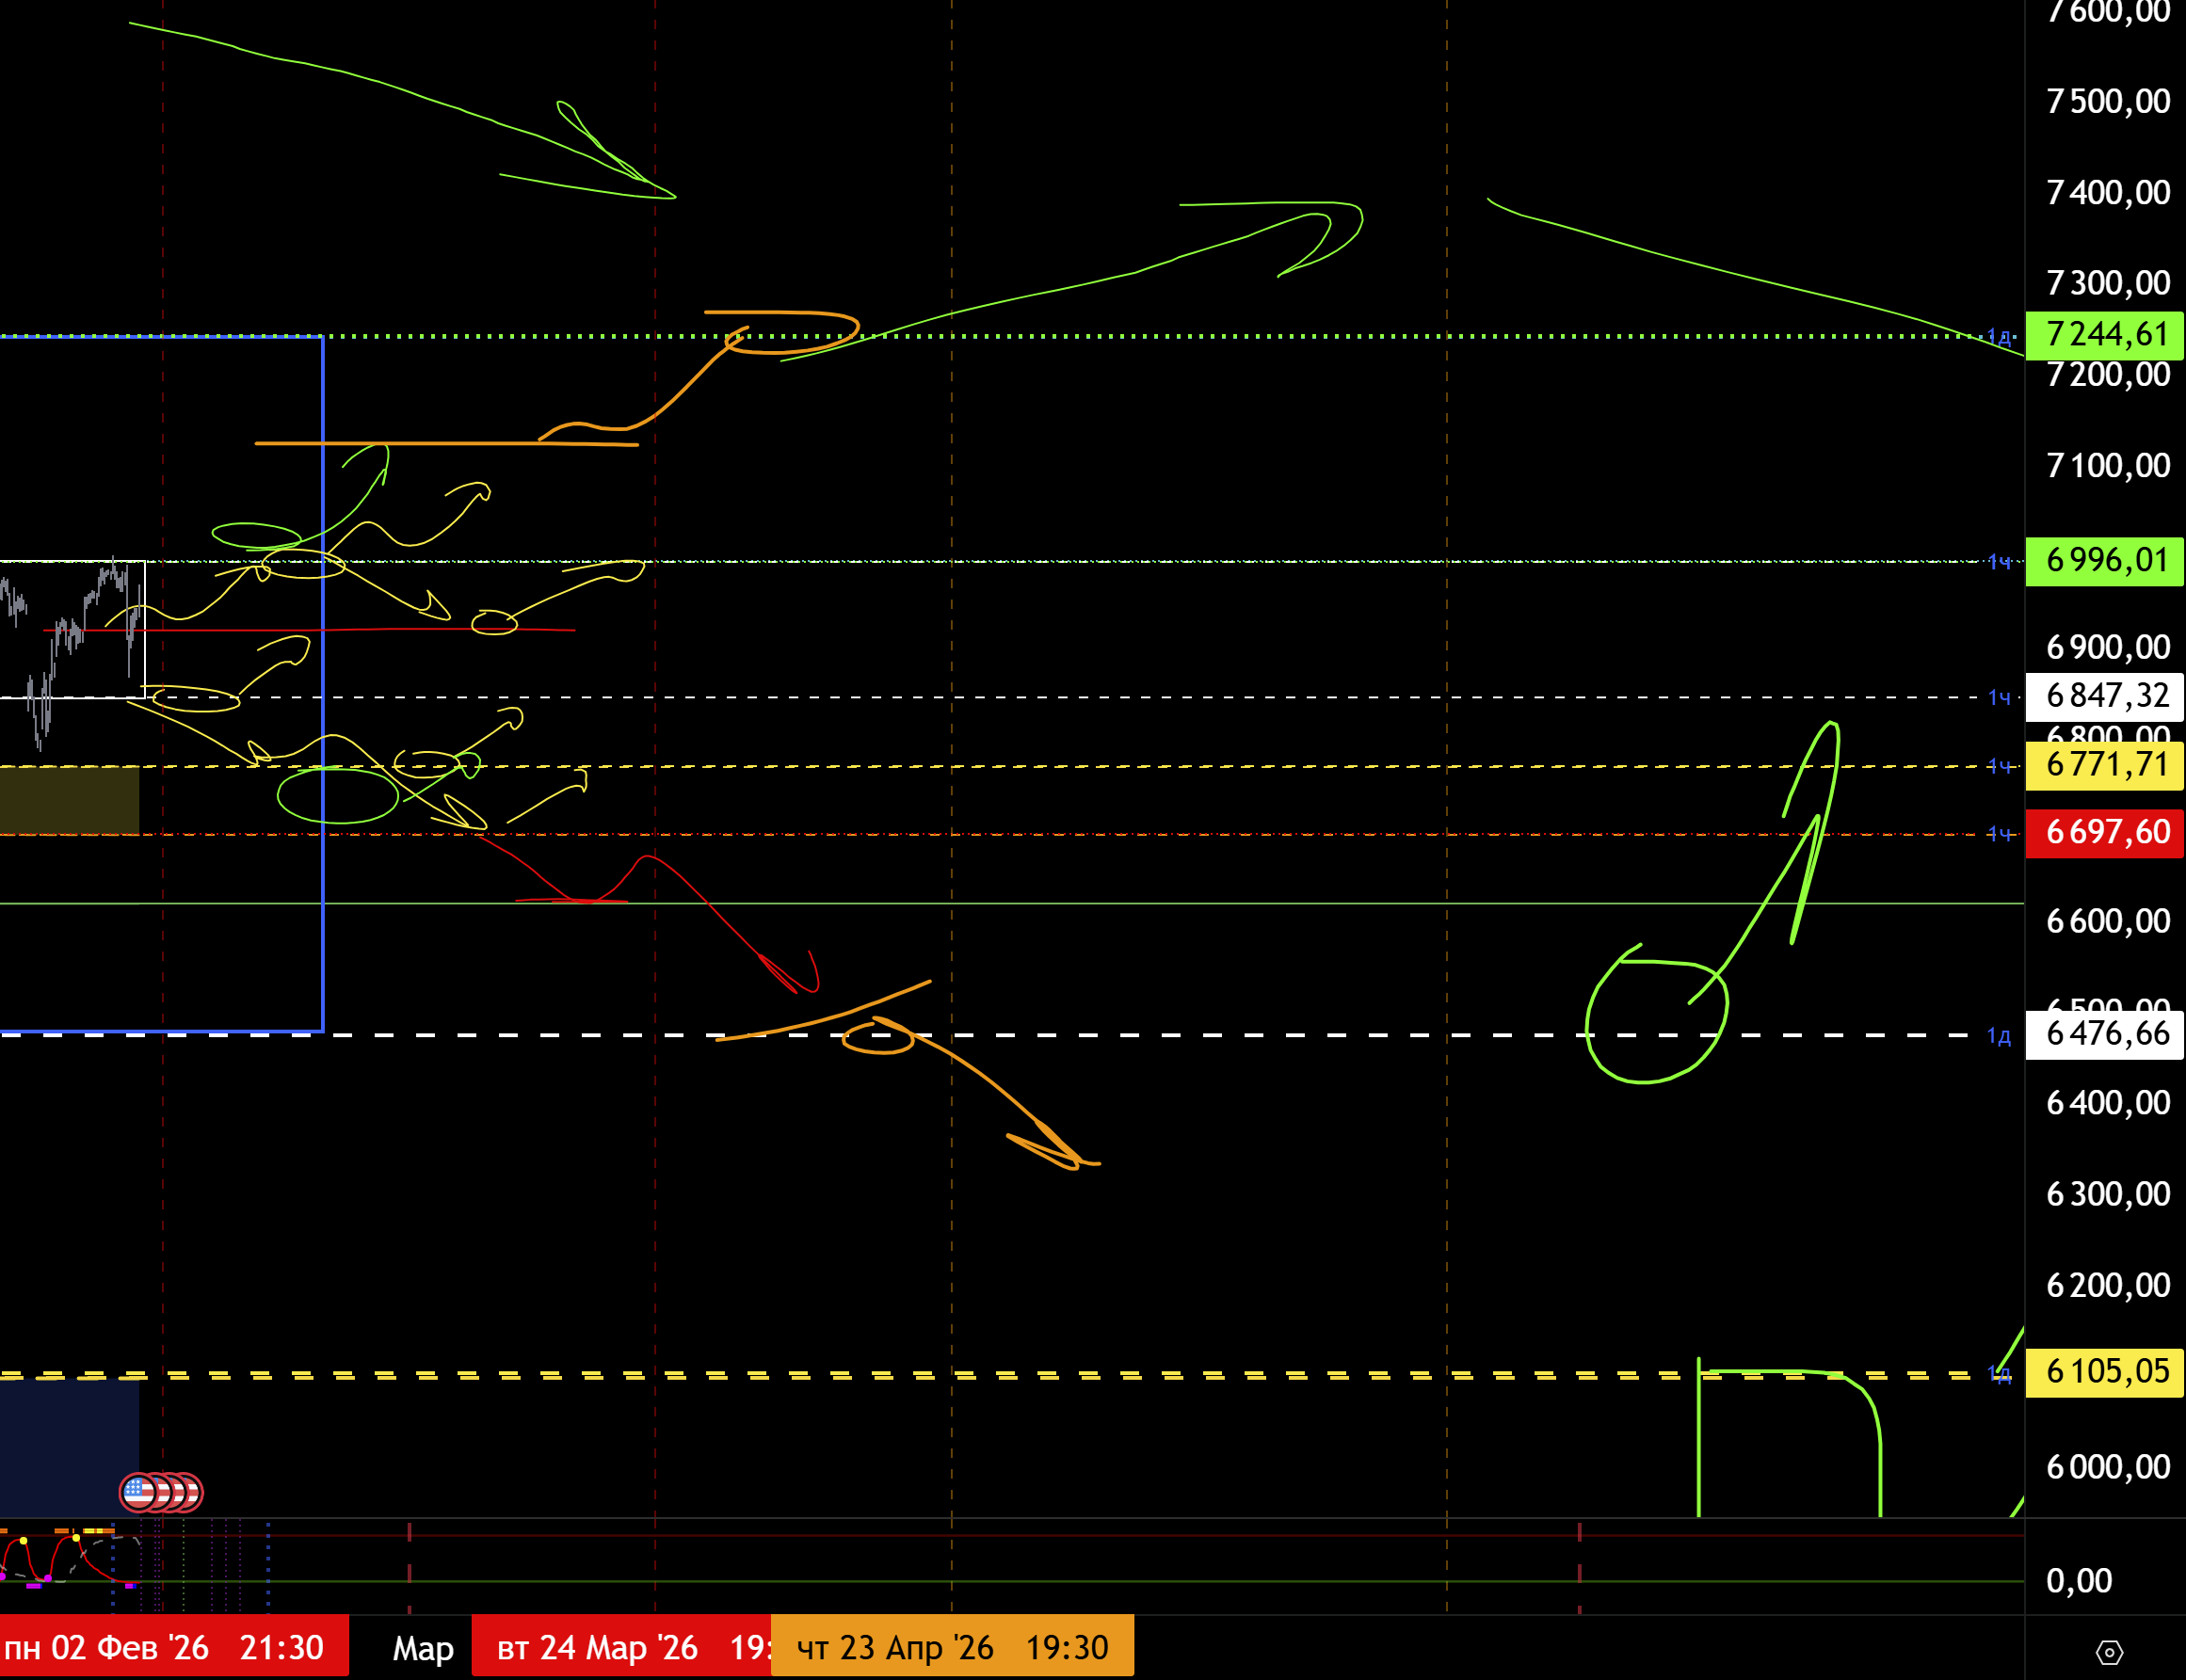
Task: Open chart settings hexagon gear icon
Action: point(2109,1652)
